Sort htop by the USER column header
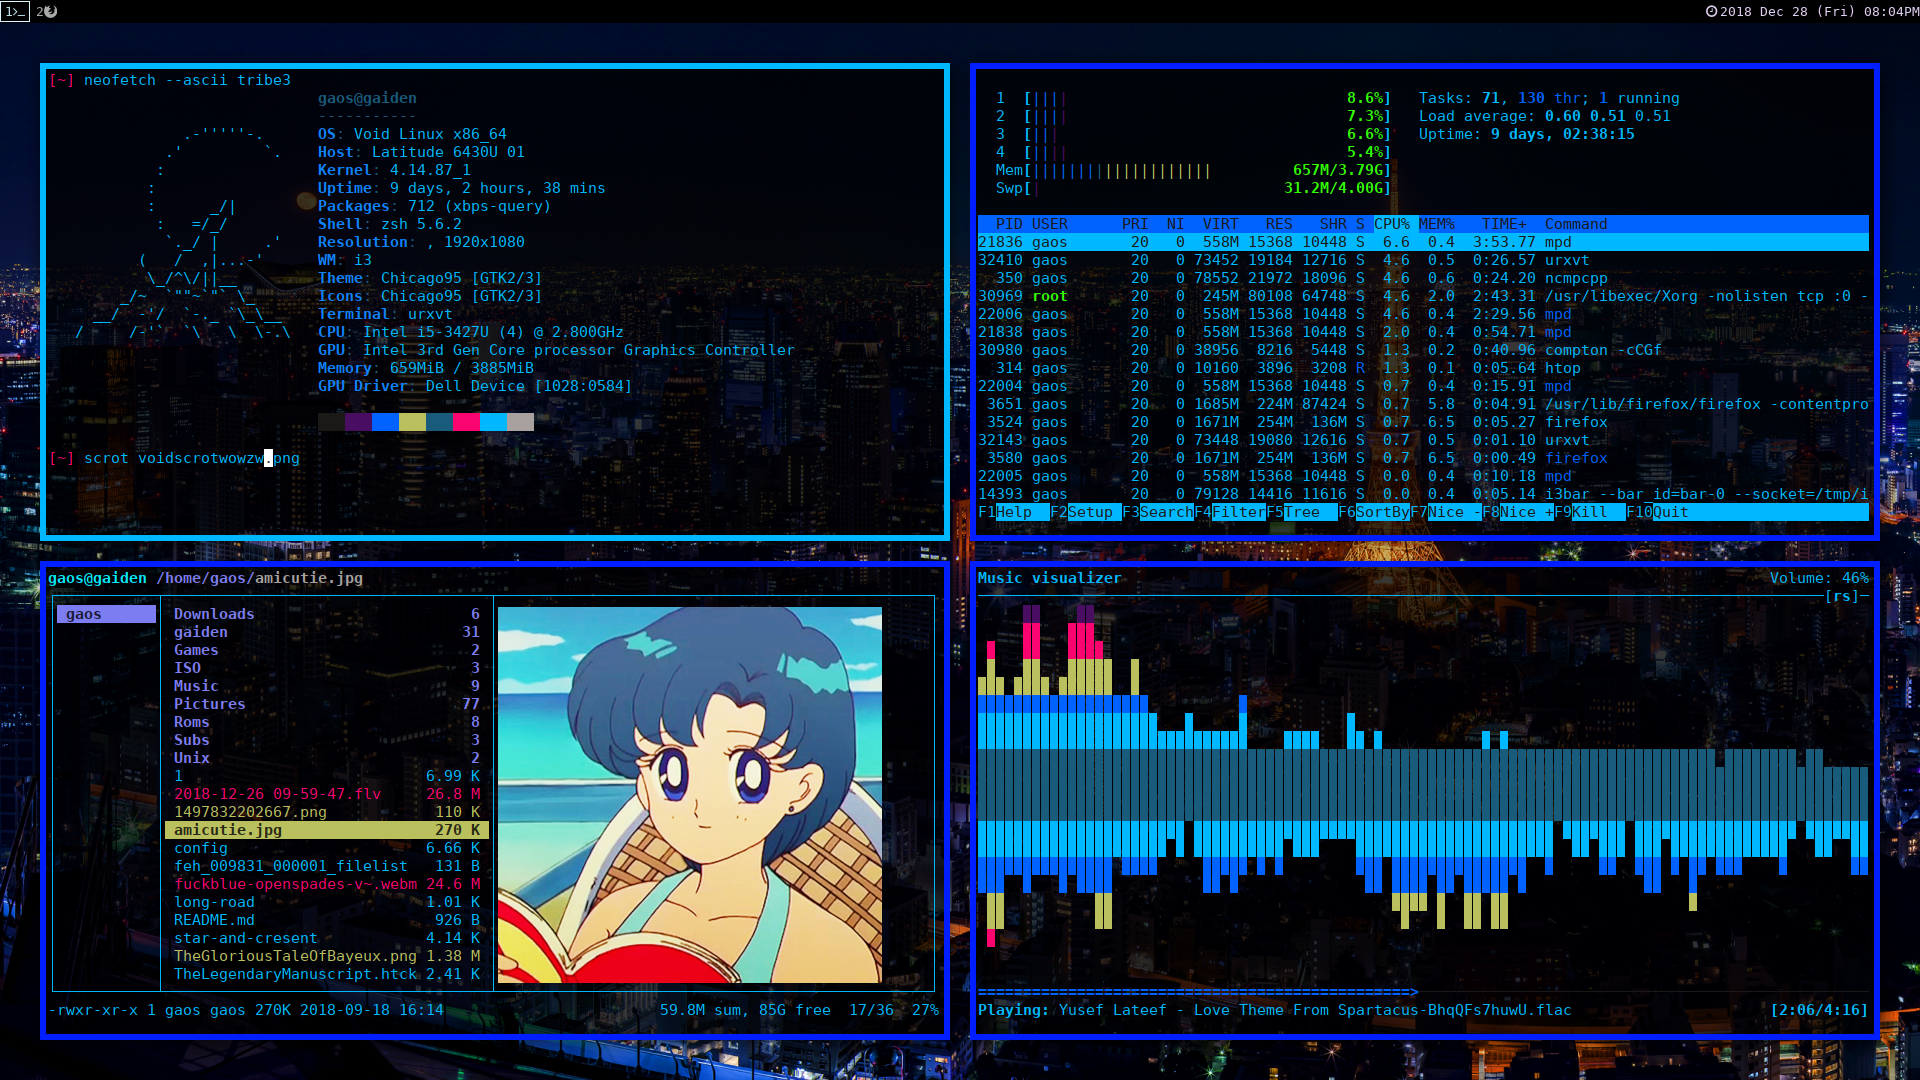The width and height of the screenshot is (1920, 1080). point(1050,224)
